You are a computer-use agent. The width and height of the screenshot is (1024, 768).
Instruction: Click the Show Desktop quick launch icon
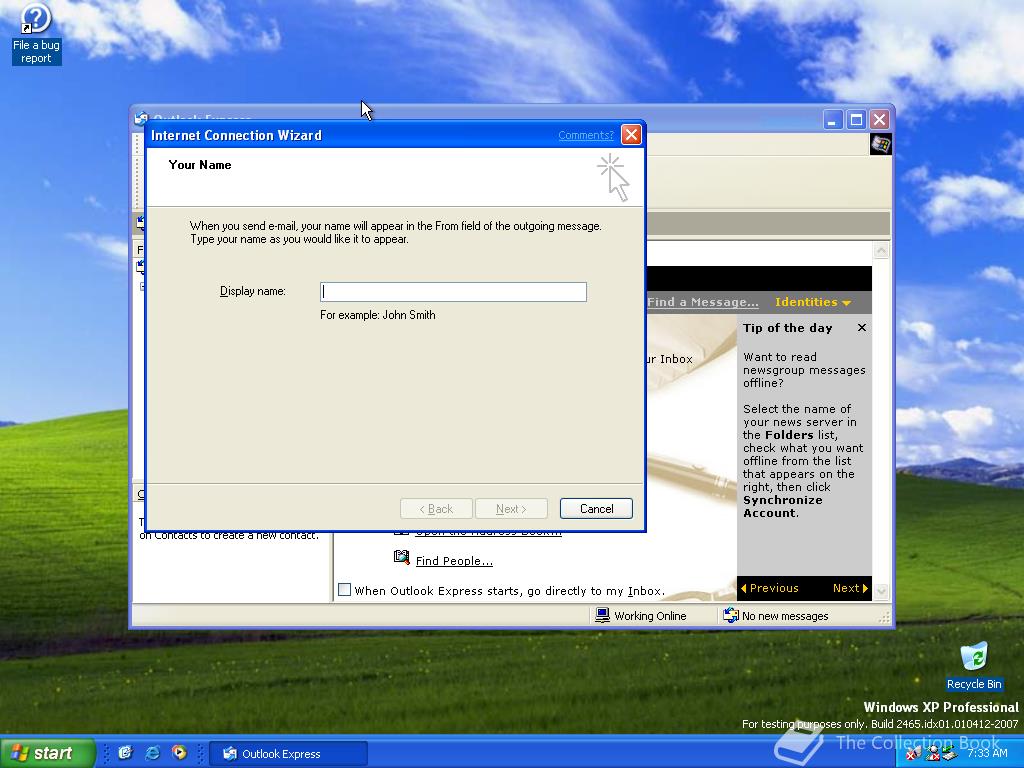point(125,753)
